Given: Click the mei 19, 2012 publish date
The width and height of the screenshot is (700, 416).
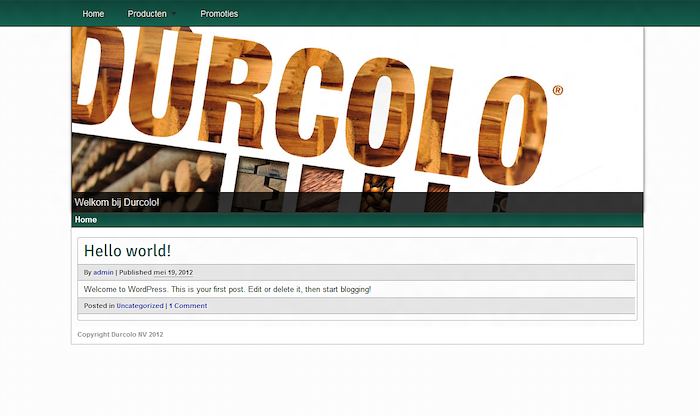Looking at the screenshot, I should click(173, 272).
